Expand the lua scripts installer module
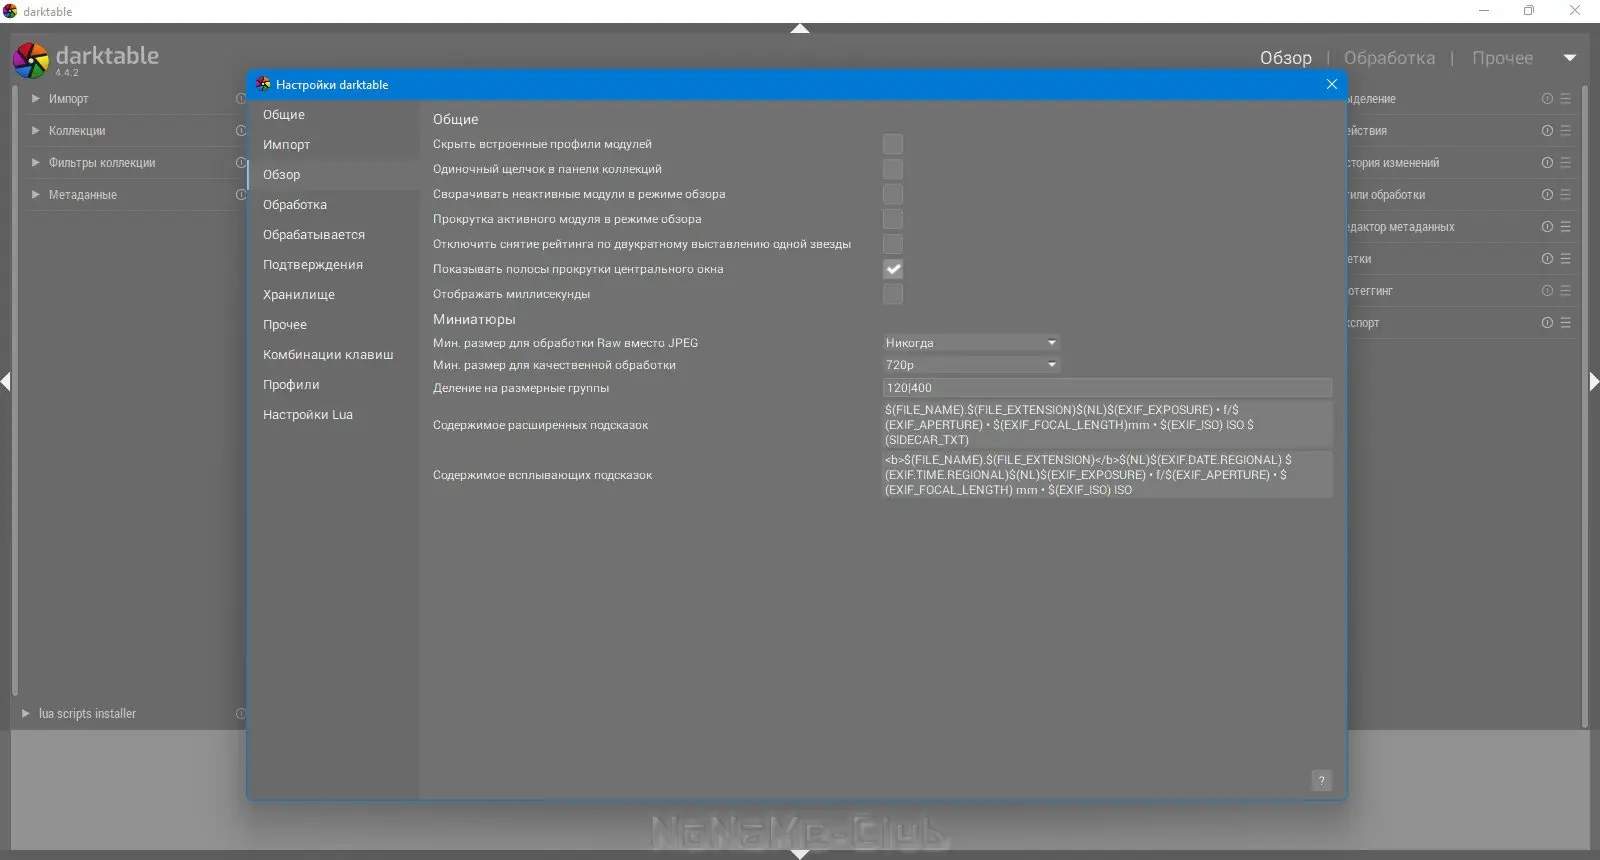This screenshot has width=1600, height=860. click(x=26, y=714)
